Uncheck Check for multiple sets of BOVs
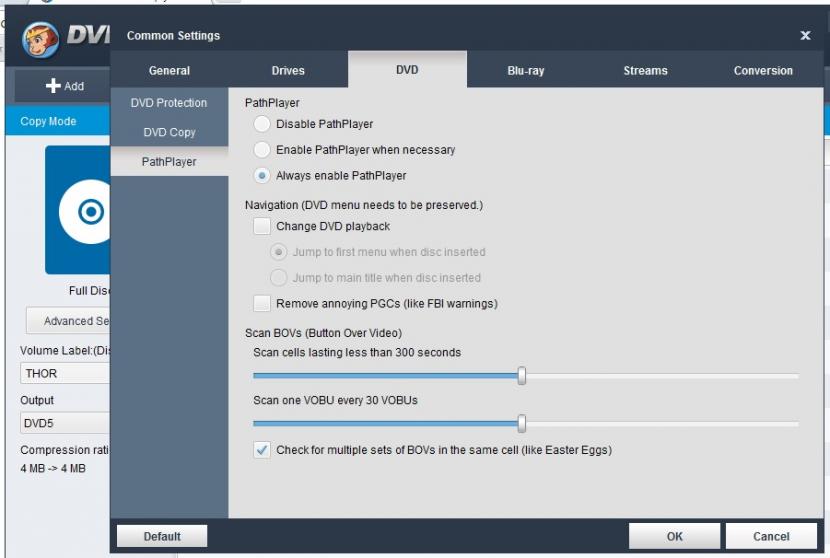The height and width of the screenshot is (558, 830). [261, 450]
